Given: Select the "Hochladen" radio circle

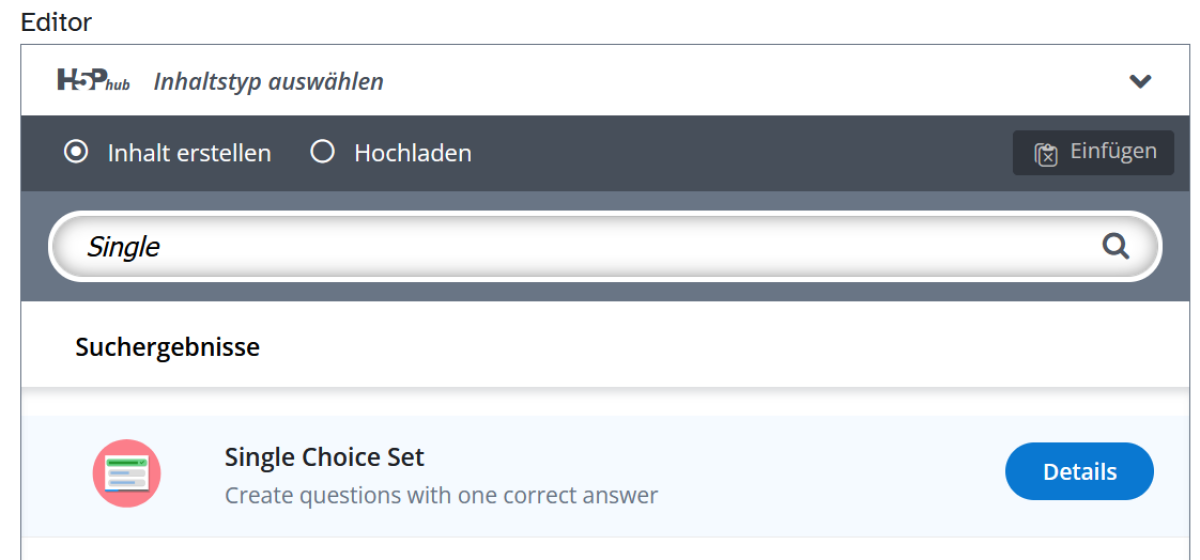Looking at the screenshot, I should point(322,153).
